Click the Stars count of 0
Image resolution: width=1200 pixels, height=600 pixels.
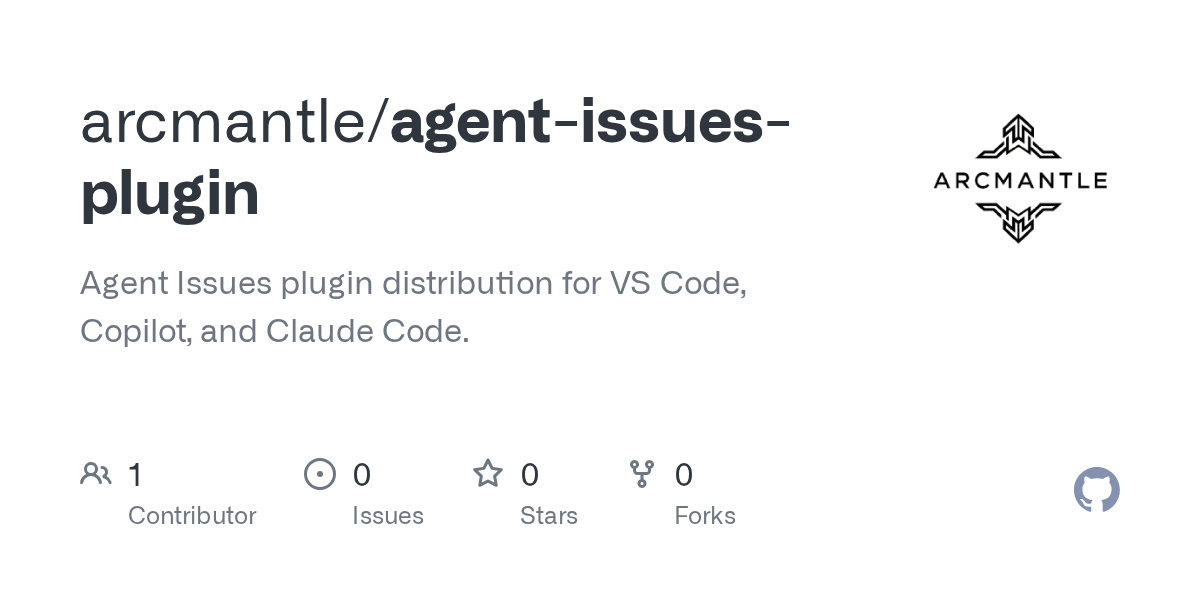tap(529, 474)
